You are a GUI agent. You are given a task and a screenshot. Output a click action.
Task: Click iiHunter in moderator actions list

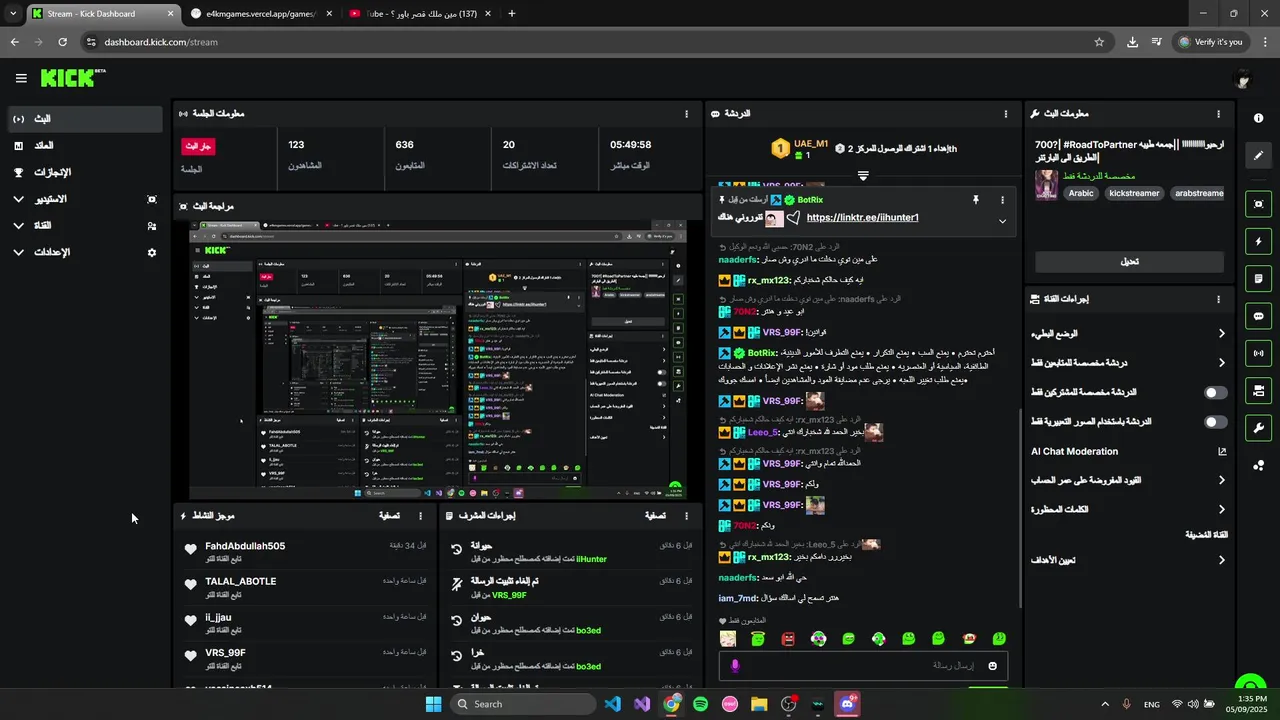pyautogui.click(x=591, y=559)
